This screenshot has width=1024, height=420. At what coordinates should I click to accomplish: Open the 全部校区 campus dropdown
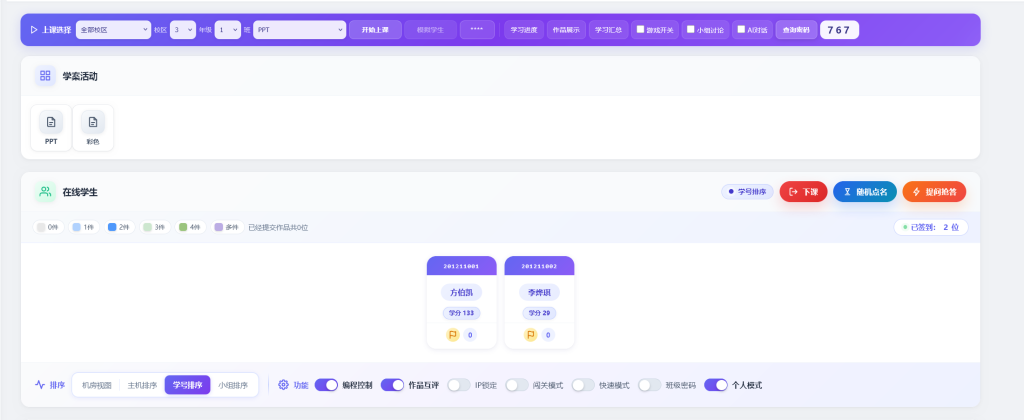[112, 30]
